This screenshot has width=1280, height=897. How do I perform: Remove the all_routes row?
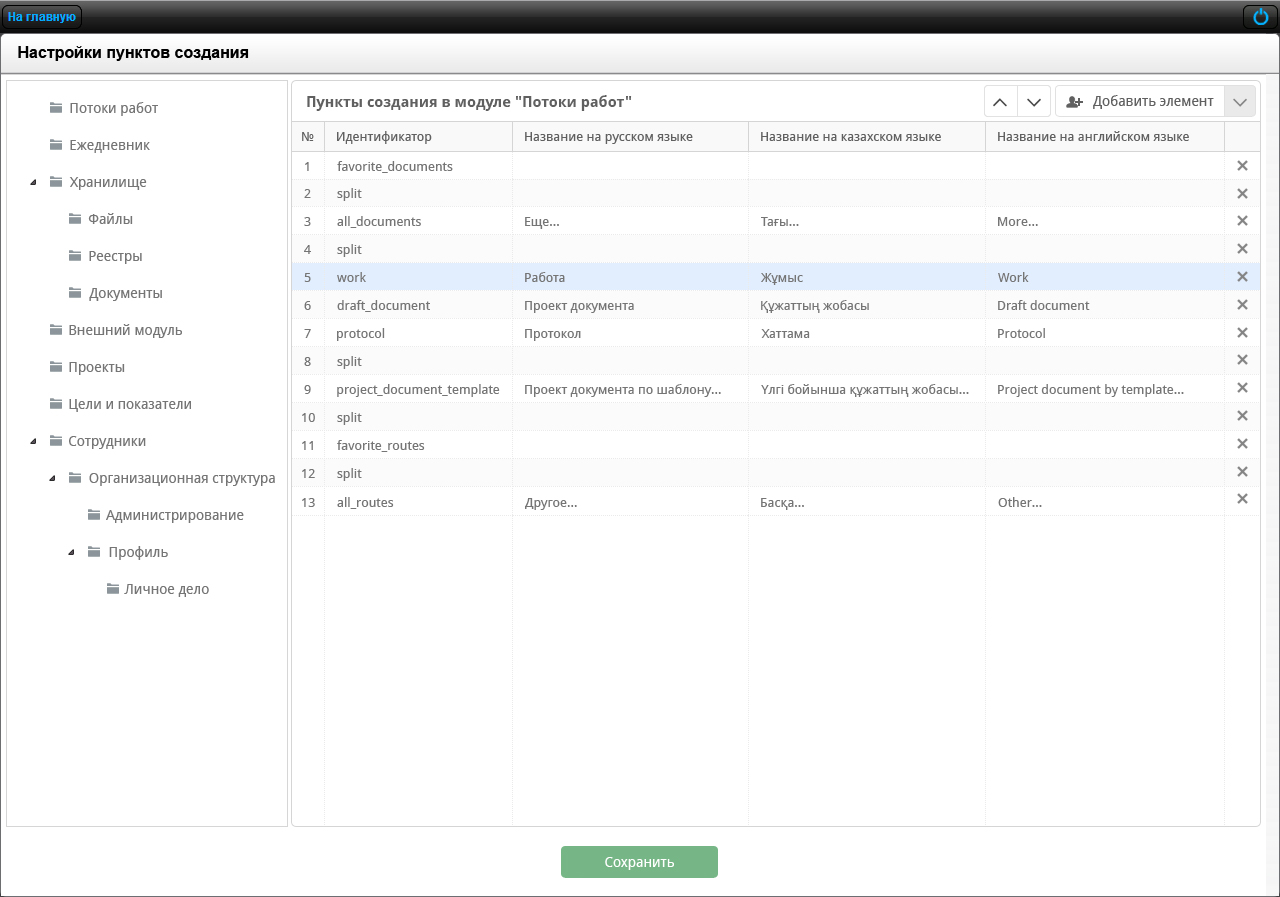pos(1242,499)
